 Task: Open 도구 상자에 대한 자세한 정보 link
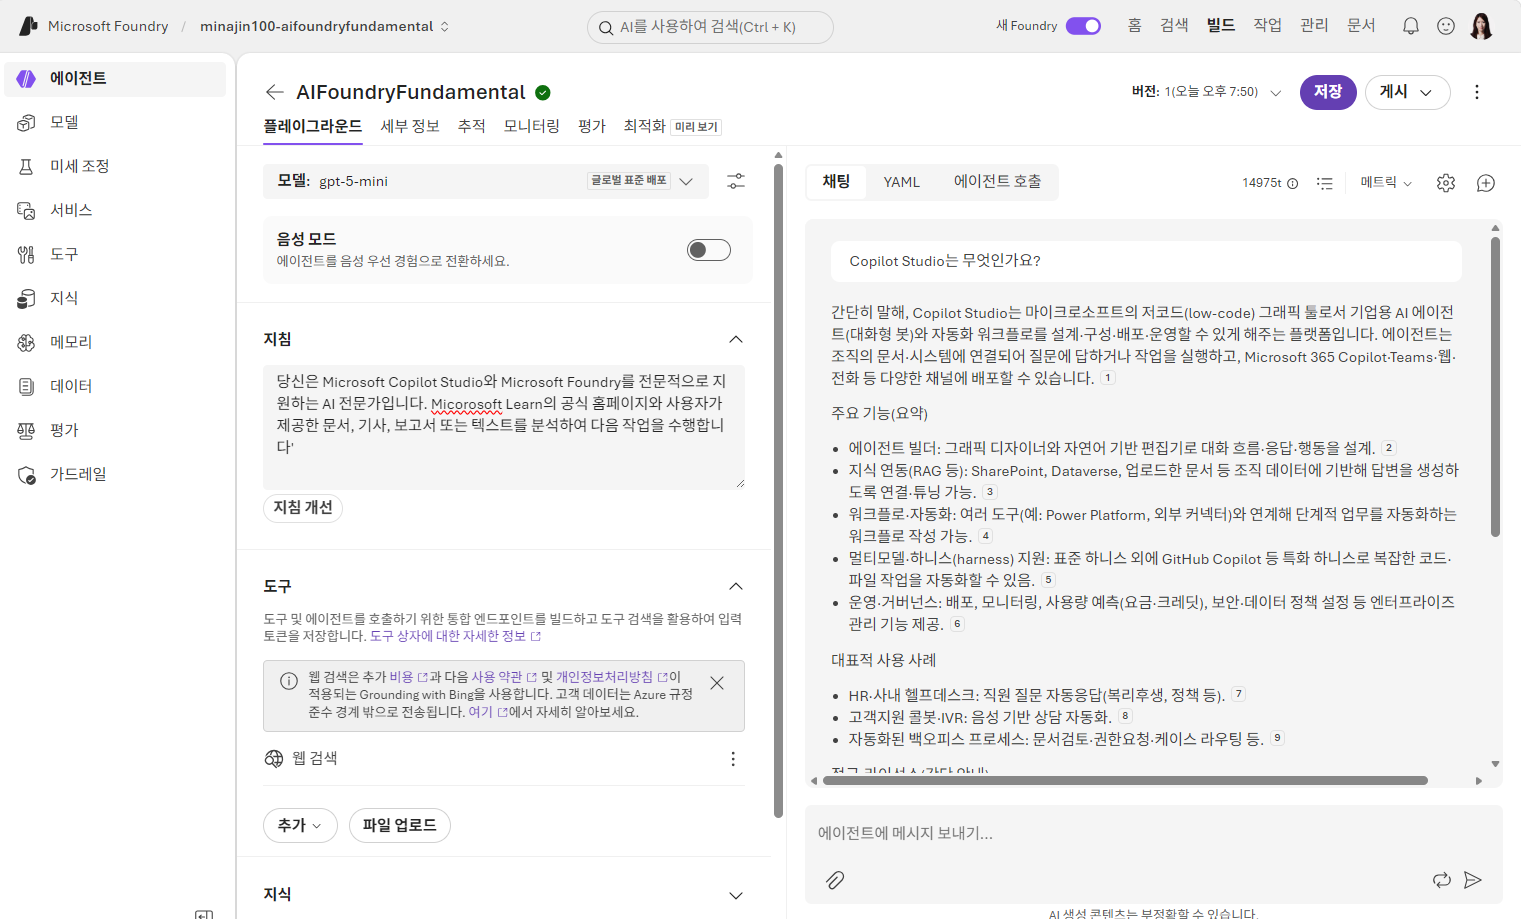[455, 636]
